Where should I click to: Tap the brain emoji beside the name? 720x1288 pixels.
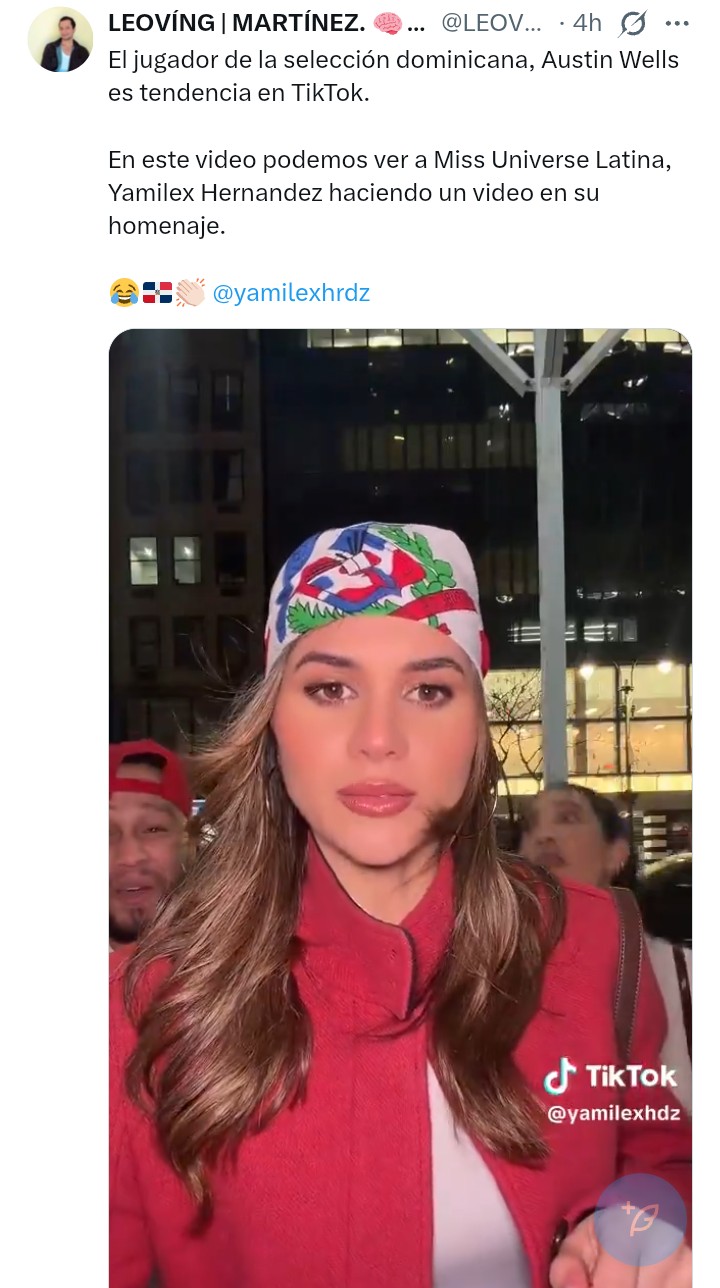387,22
